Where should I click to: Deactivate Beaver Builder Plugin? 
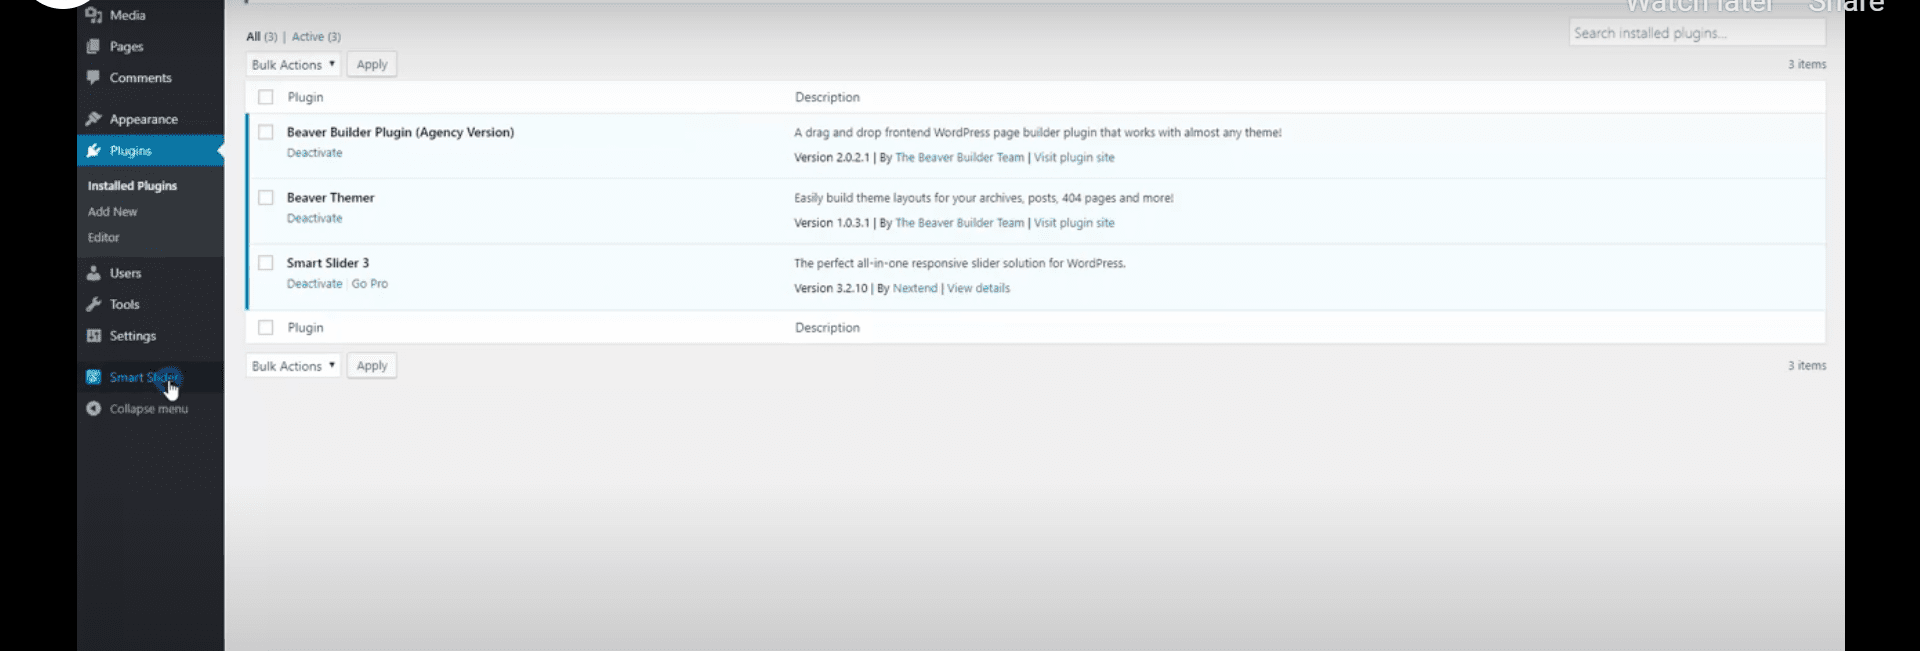pyautogui.click(x=315, y=153)
